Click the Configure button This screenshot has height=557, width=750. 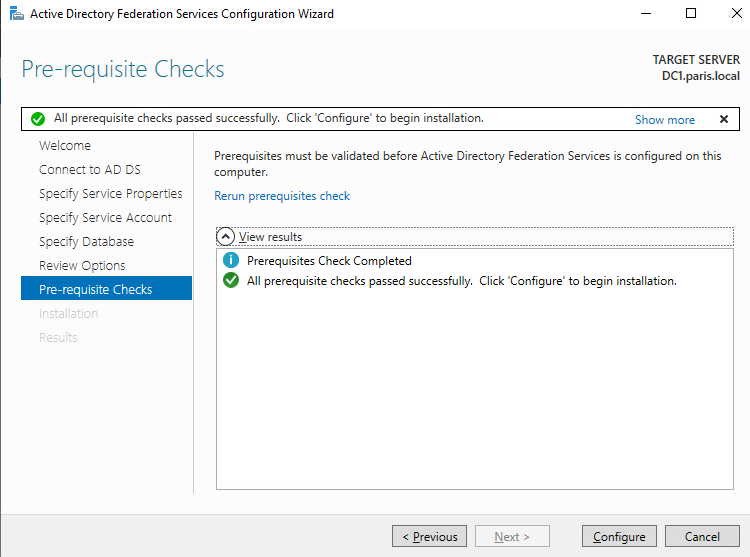coord(619,536)
